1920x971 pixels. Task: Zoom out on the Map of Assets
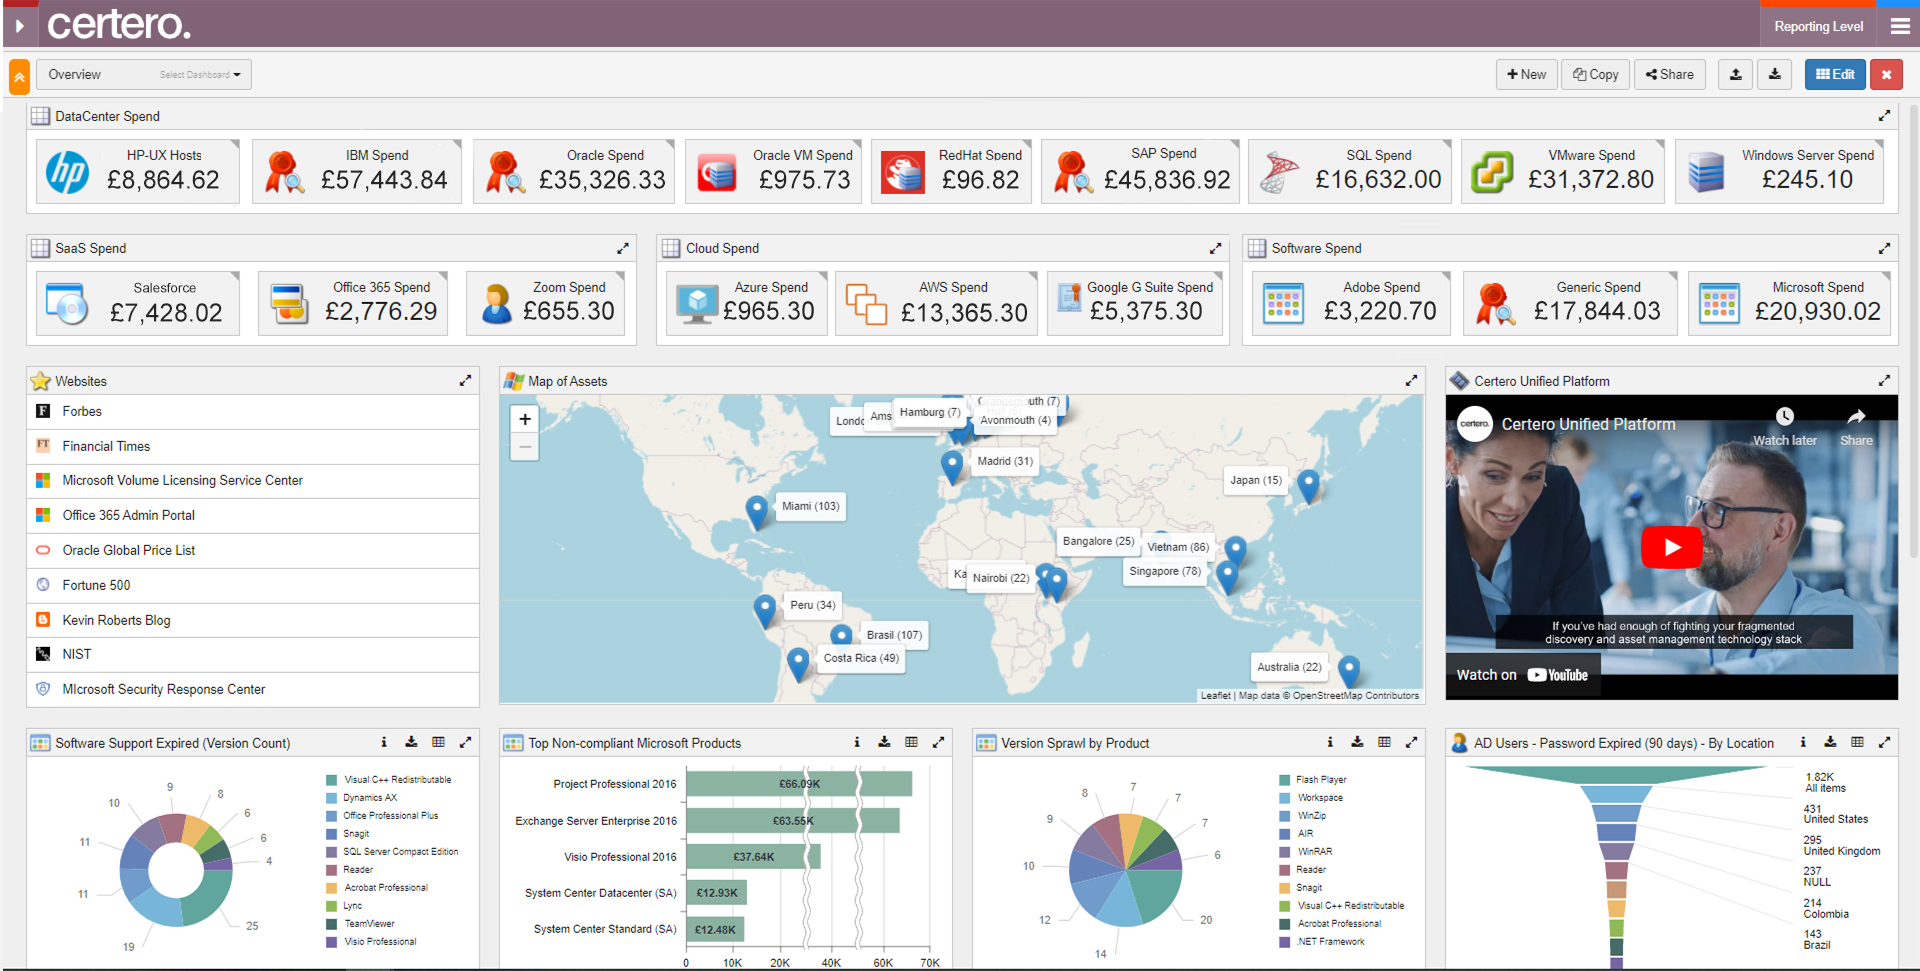click(525, 447)
